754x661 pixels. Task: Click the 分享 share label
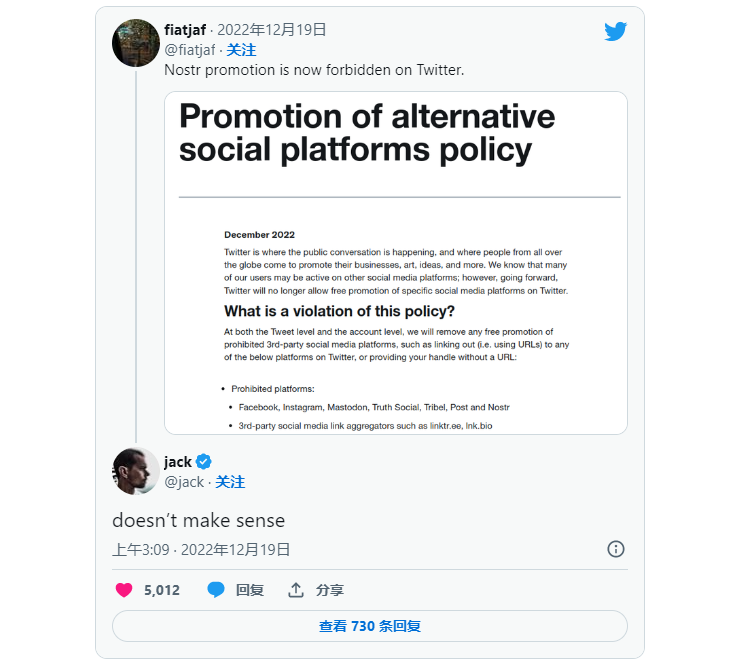point(330,590)
